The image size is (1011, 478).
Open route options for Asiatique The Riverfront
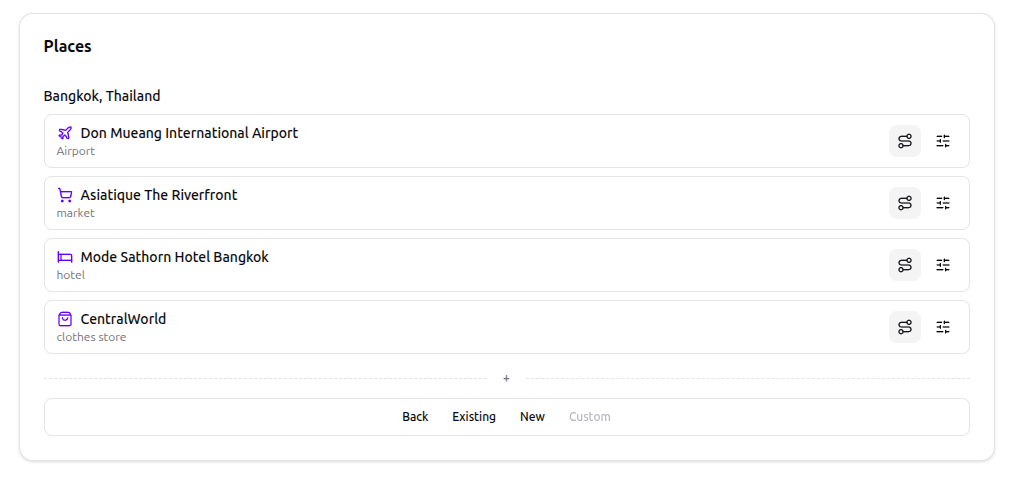click(x=904, y=203)
